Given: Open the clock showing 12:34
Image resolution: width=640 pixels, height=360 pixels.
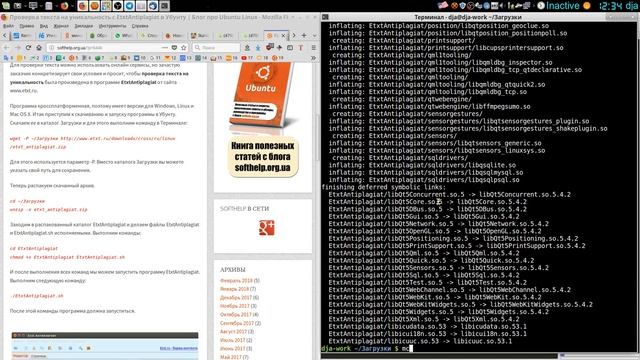Looking at the screenshot, I should coord(611,6).
